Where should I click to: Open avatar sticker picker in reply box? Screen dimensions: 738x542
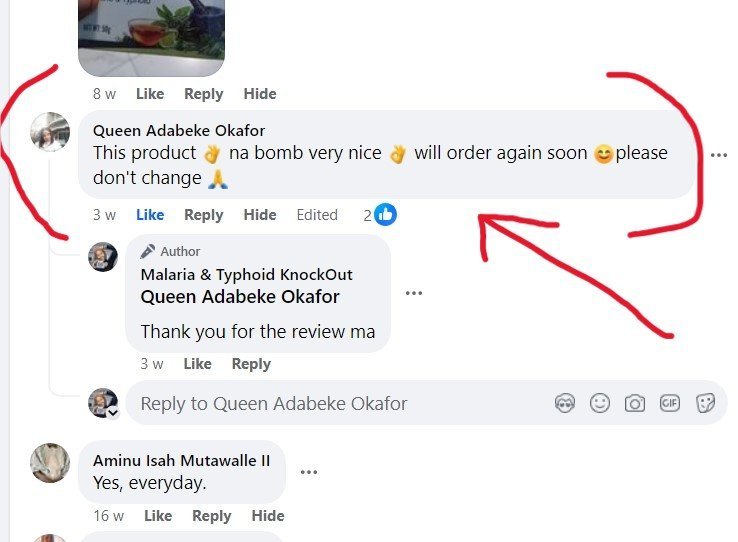coord(564,403)
